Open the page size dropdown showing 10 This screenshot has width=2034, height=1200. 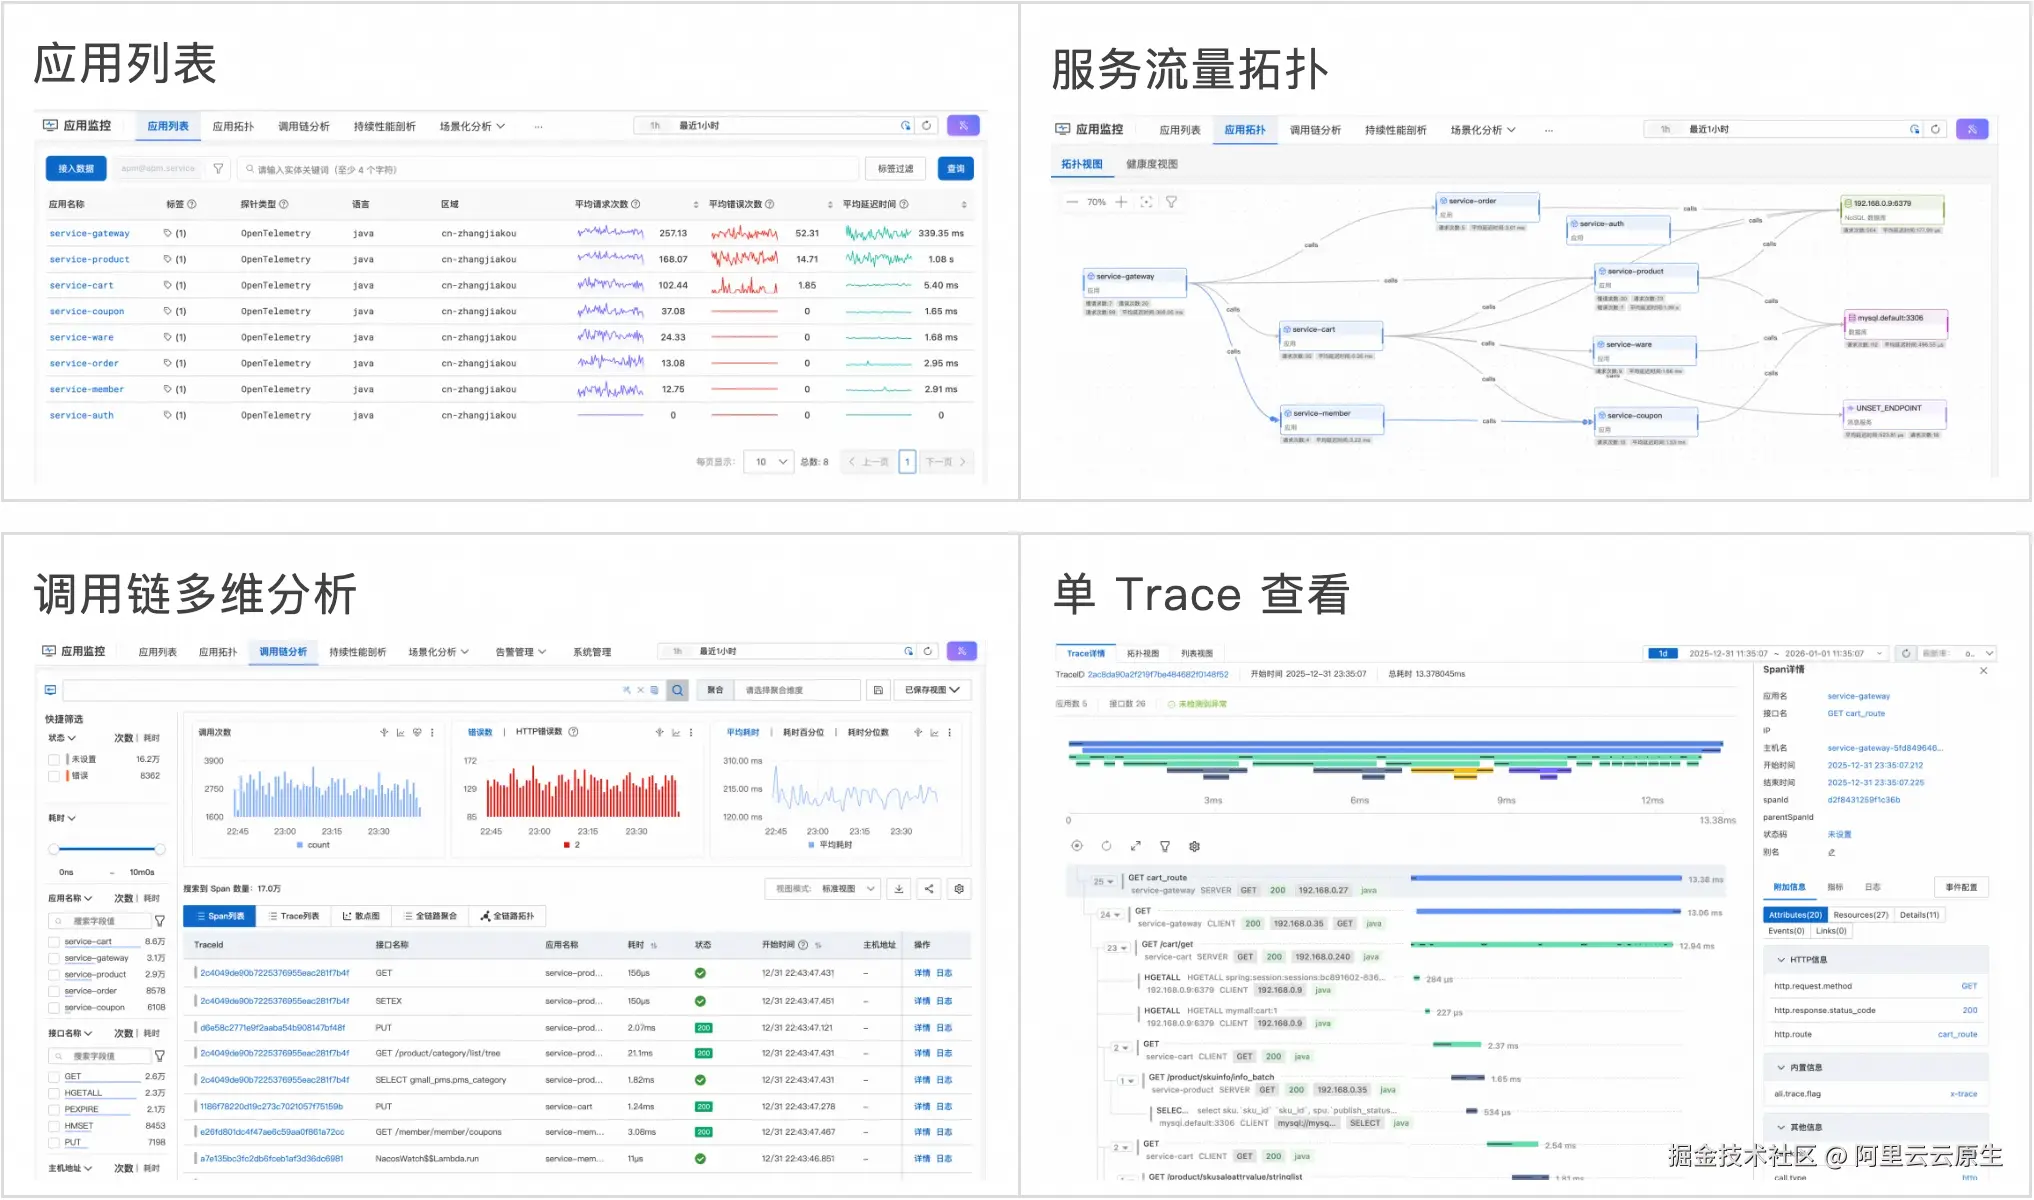coord(769,462)
